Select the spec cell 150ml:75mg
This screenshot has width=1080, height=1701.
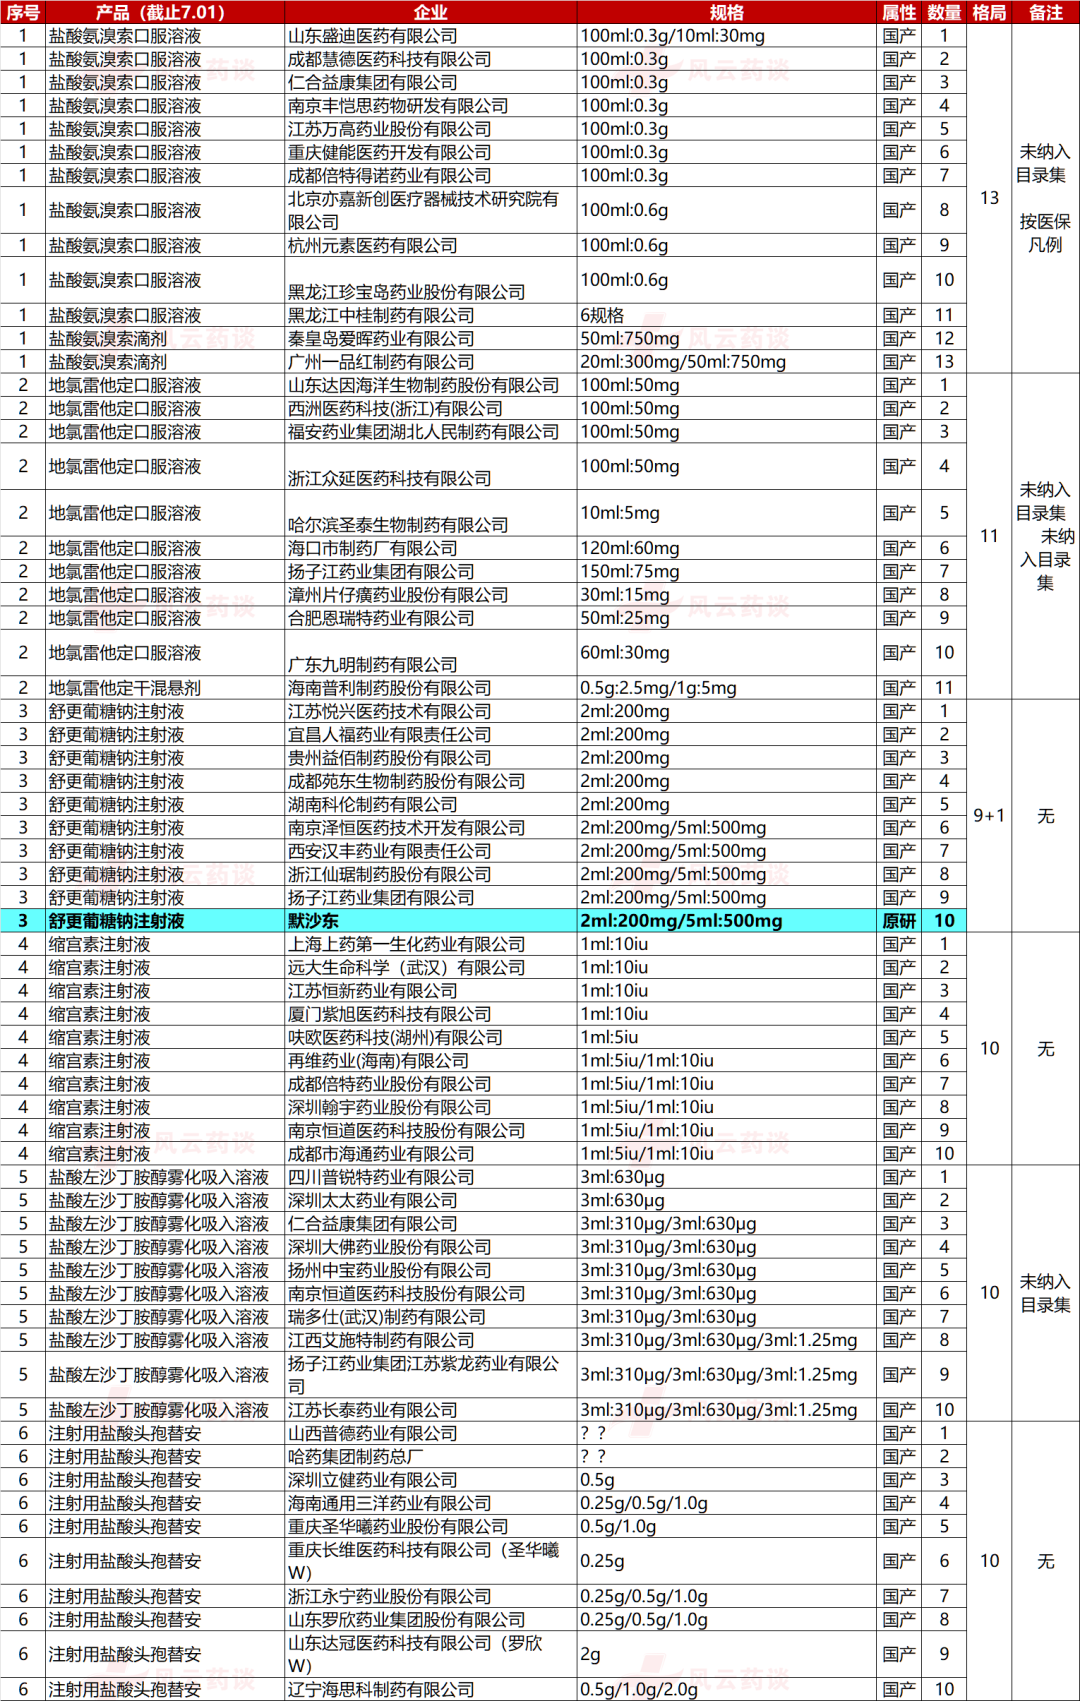click(727, 571)
